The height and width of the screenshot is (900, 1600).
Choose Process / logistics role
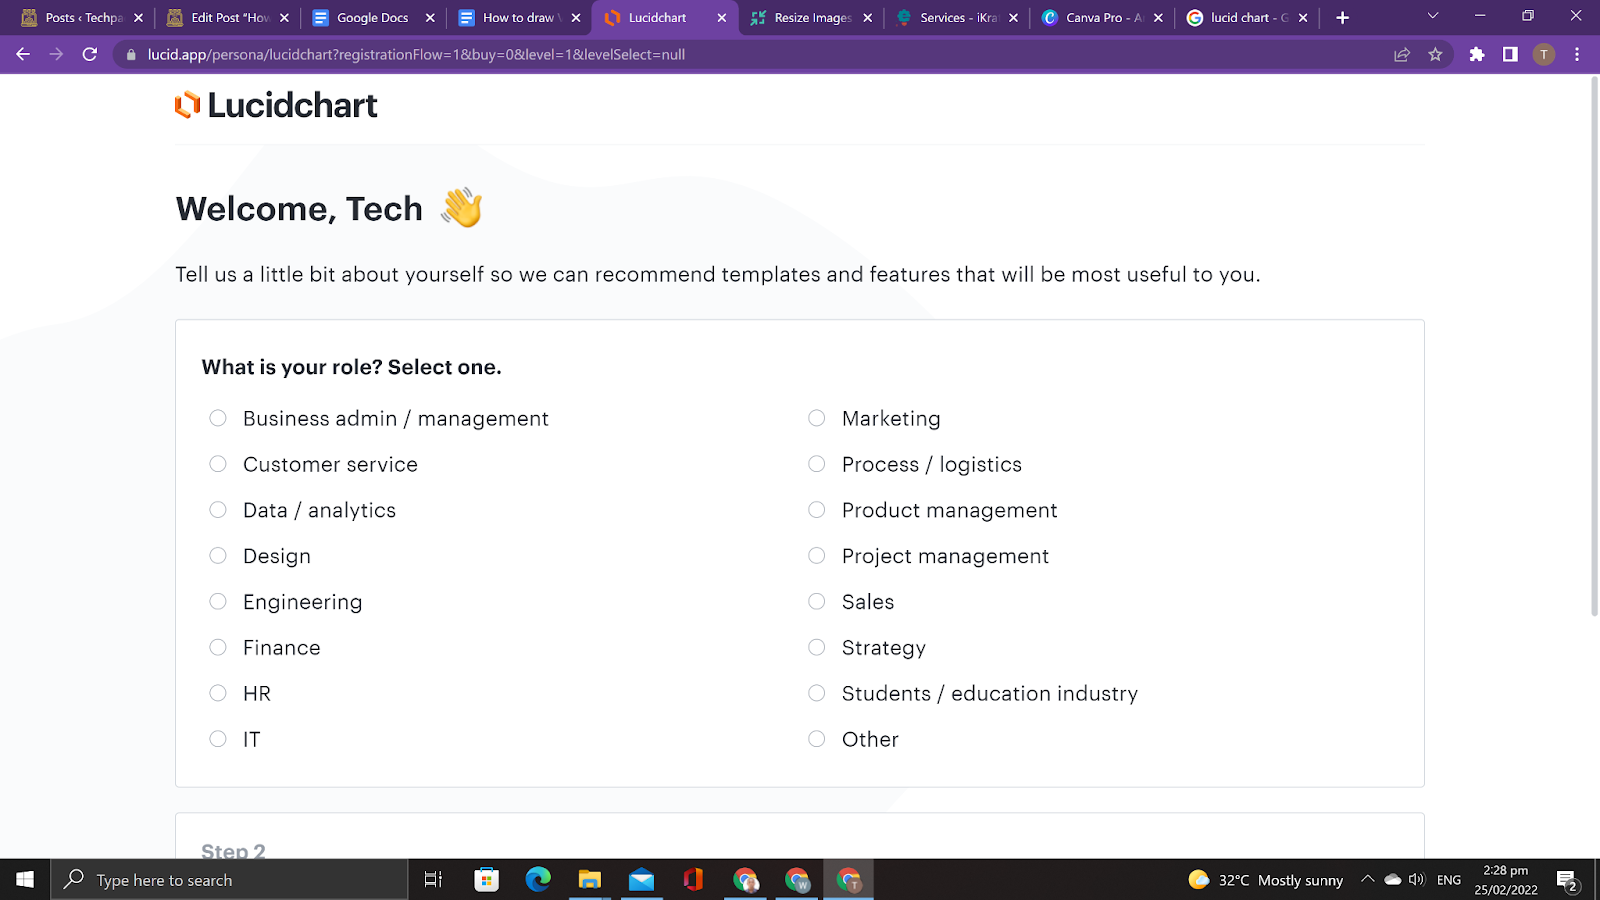[x=817, y=464]
